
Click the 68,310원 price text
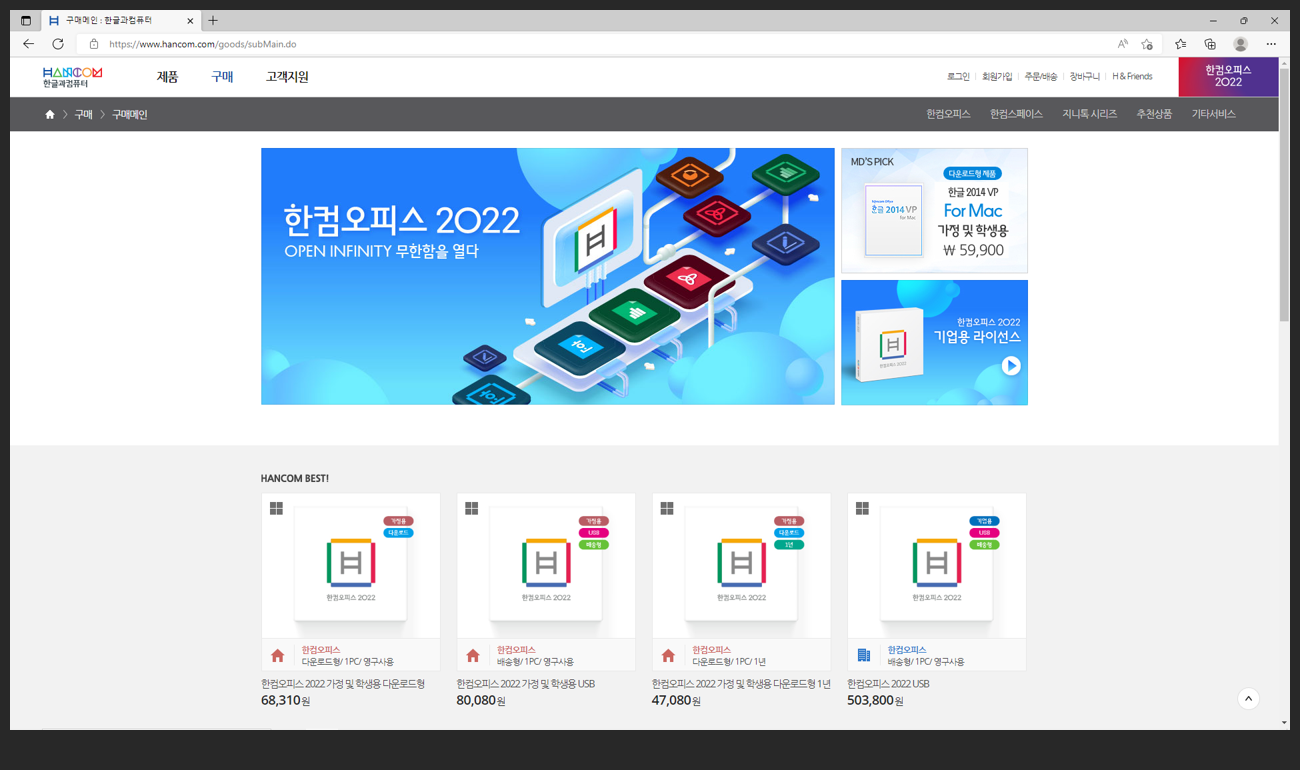tap(286, 701)
